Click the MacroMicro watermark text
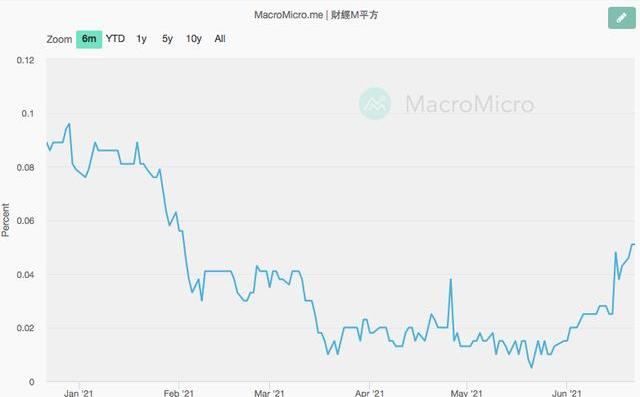640x397 pixels. coord(470,104)
